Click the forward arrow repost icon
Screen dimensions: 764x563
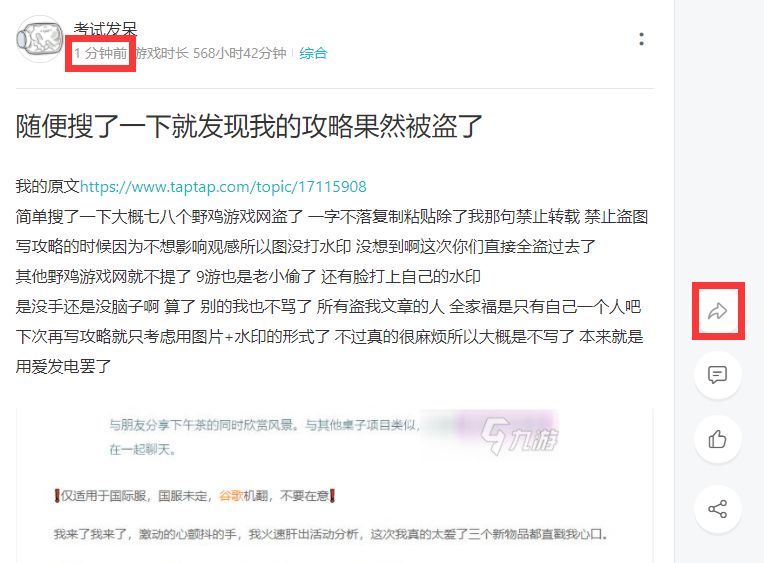pos(718,311)
